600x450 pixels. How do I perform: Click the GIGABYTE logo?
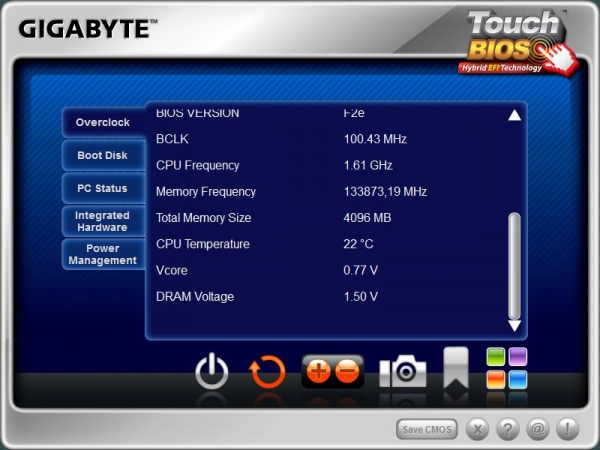point(88,29)
